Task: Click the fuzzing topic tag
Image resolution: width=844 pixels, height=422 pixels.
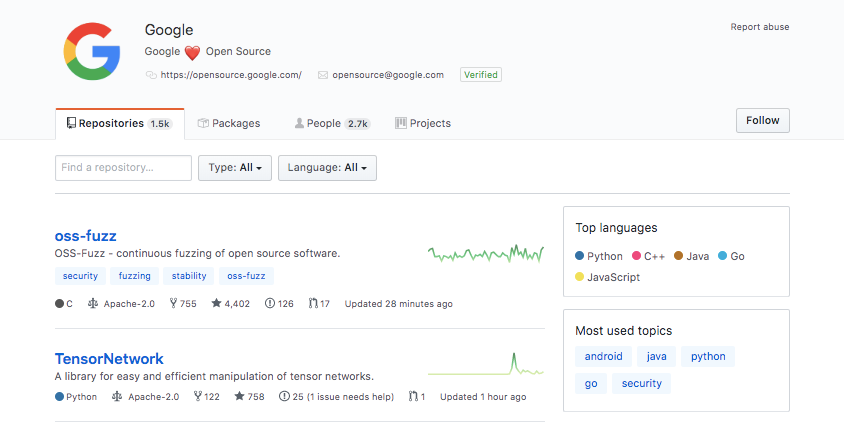Action: [135, 276]
